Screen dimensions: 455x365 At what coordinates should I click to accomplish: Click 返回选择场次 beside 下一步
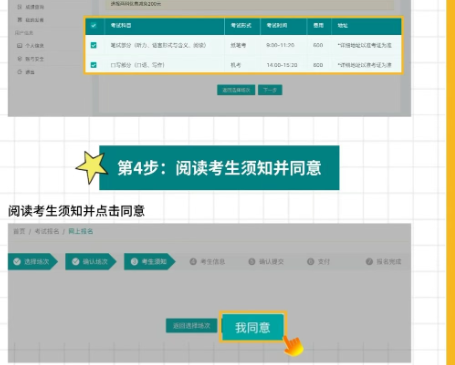[x=236, y=90]
